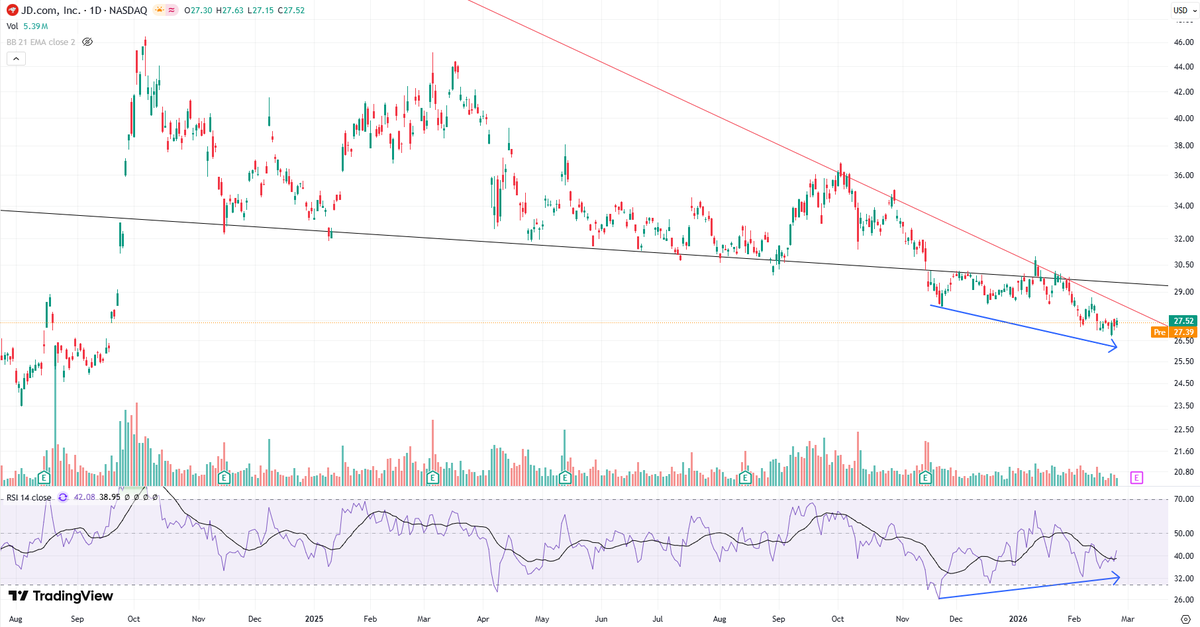Open the USD currency dropdown
The width and height of the screenshot is (1200, 627).
1184,9
